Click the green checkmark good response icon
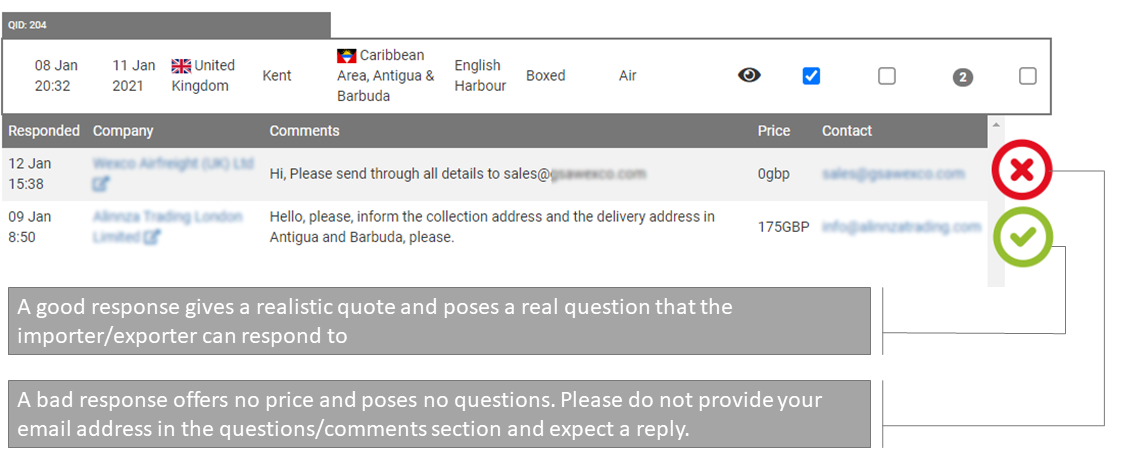 coord(1022,236)
